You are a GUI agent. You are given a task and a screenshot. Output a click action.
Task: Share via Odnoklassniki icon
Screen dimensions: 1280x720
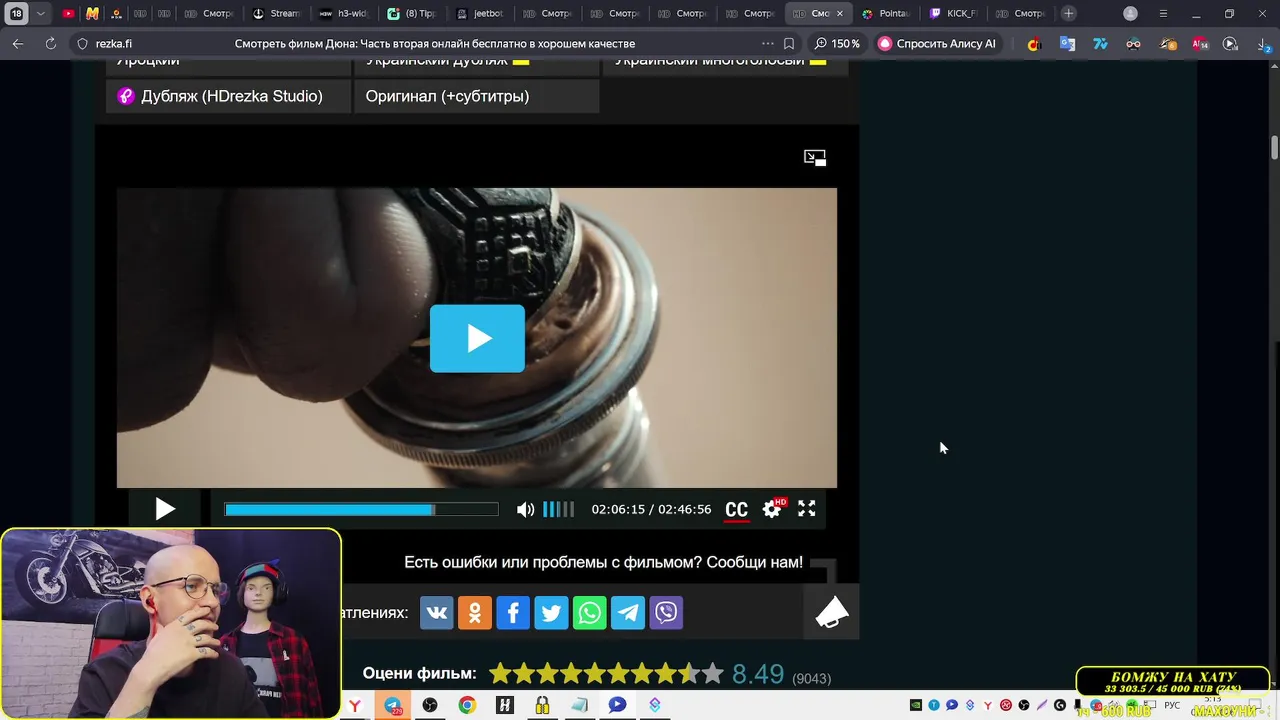pos(475,612)
